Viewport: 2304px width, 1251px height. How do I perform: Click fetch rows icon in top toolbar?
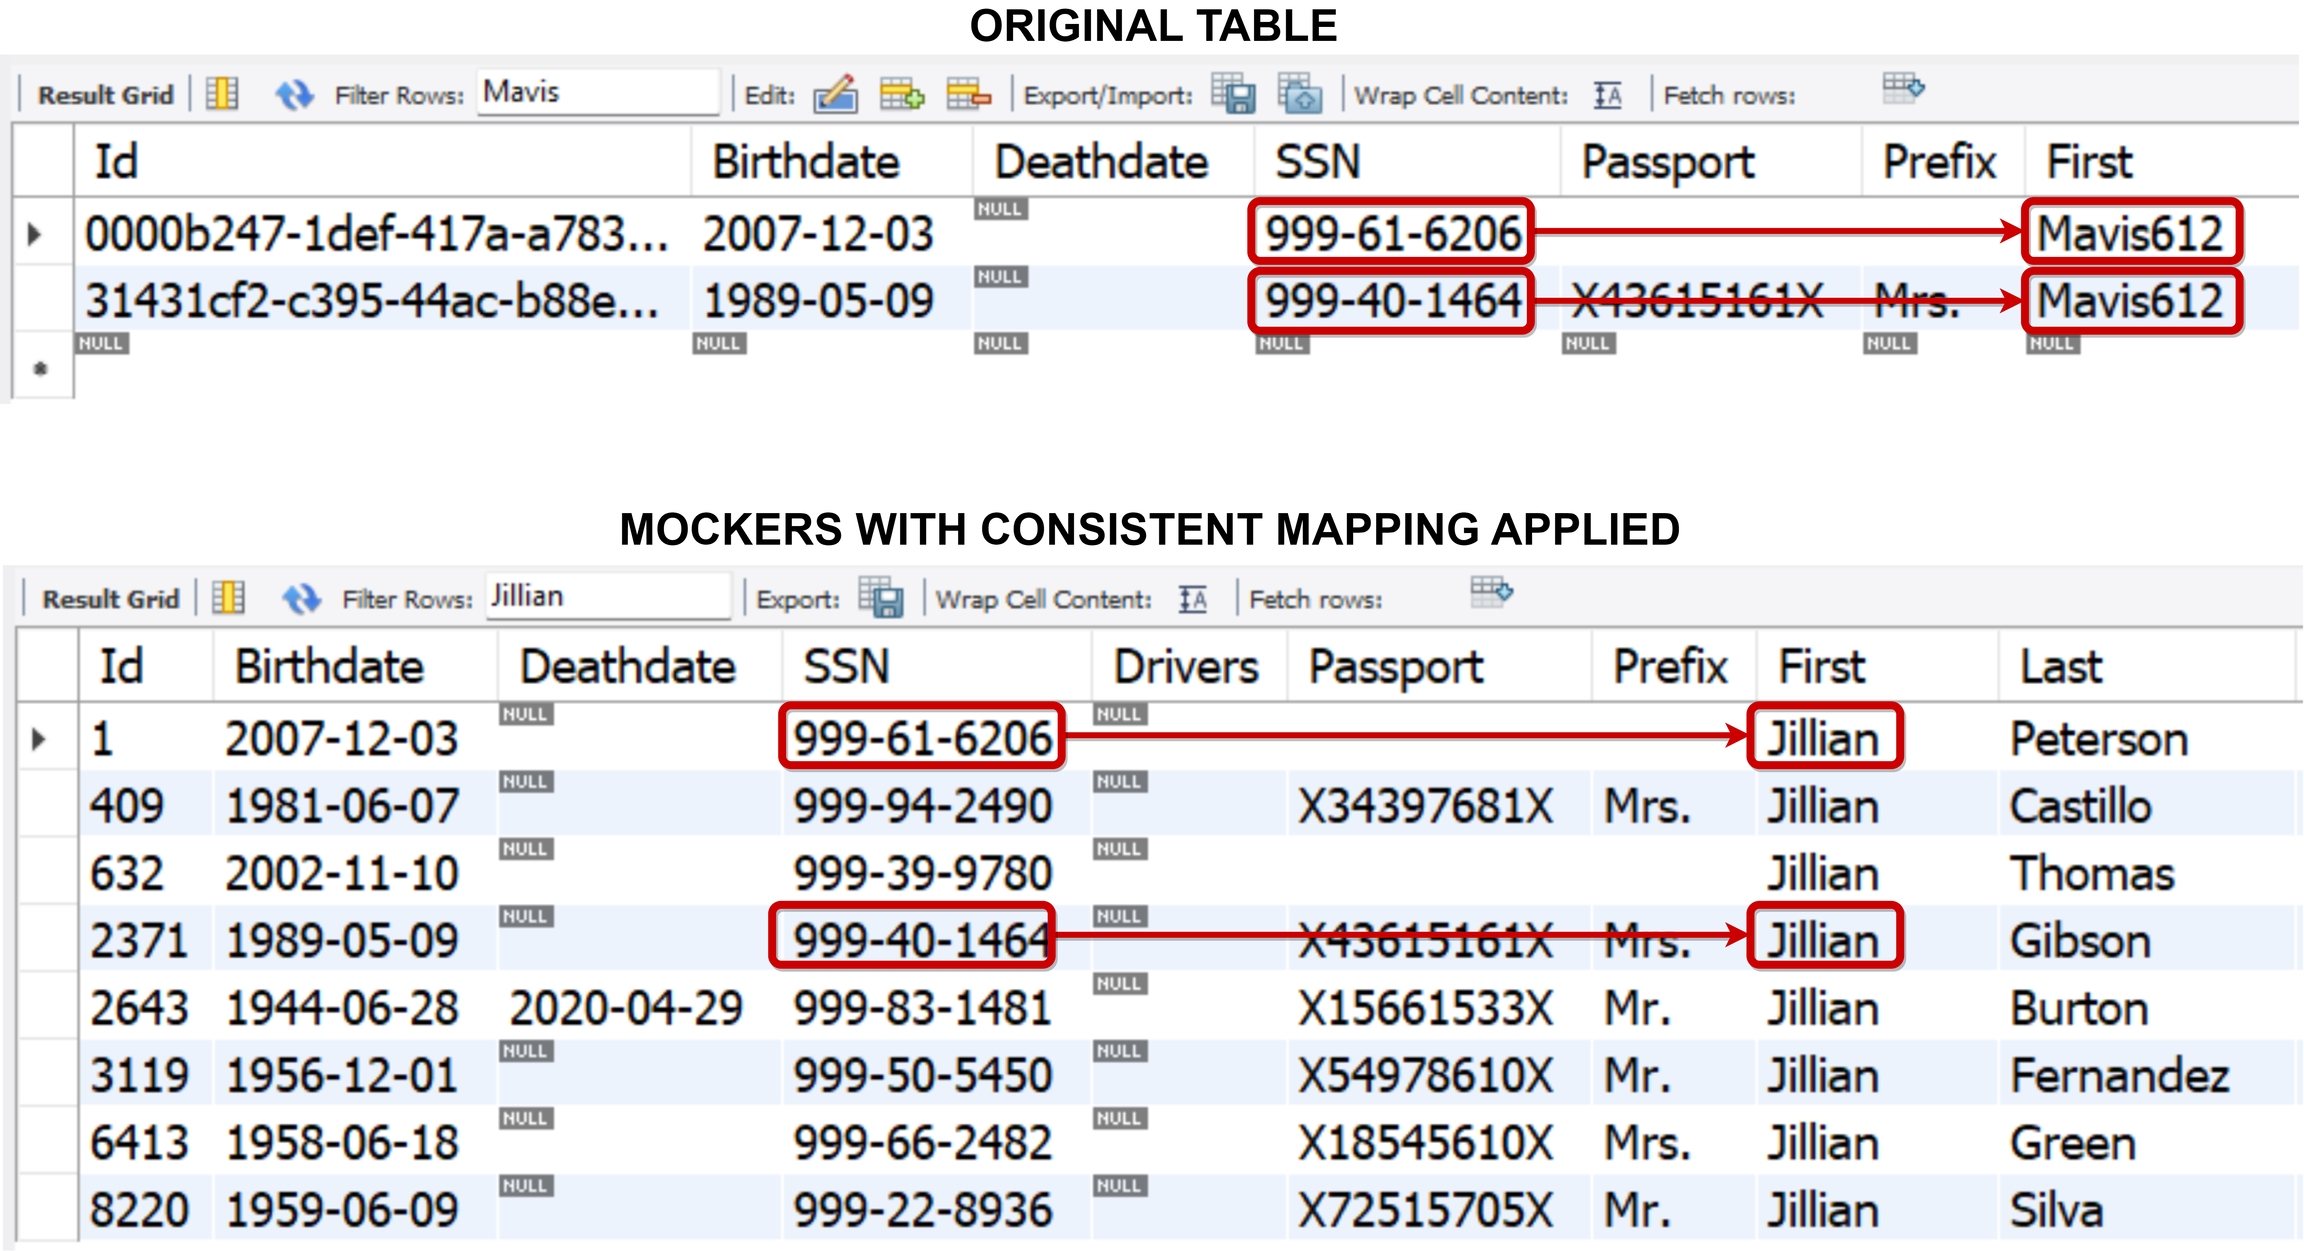click(x=1902, y=89)
